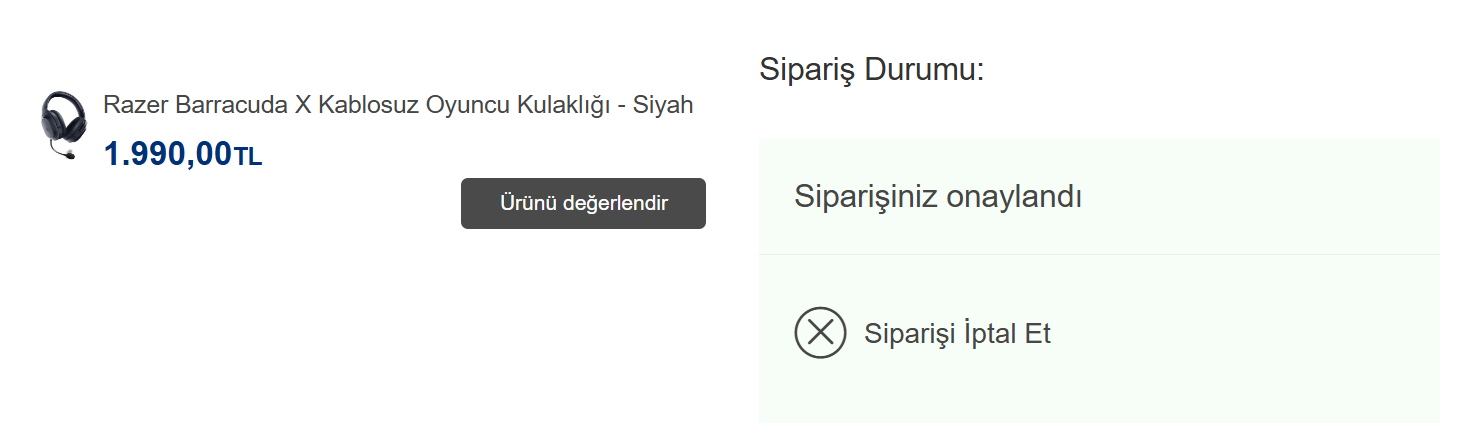The image size is (1474, 440).
Task: Open the Razer Barracuda X product title
Action: pos(398,105)
